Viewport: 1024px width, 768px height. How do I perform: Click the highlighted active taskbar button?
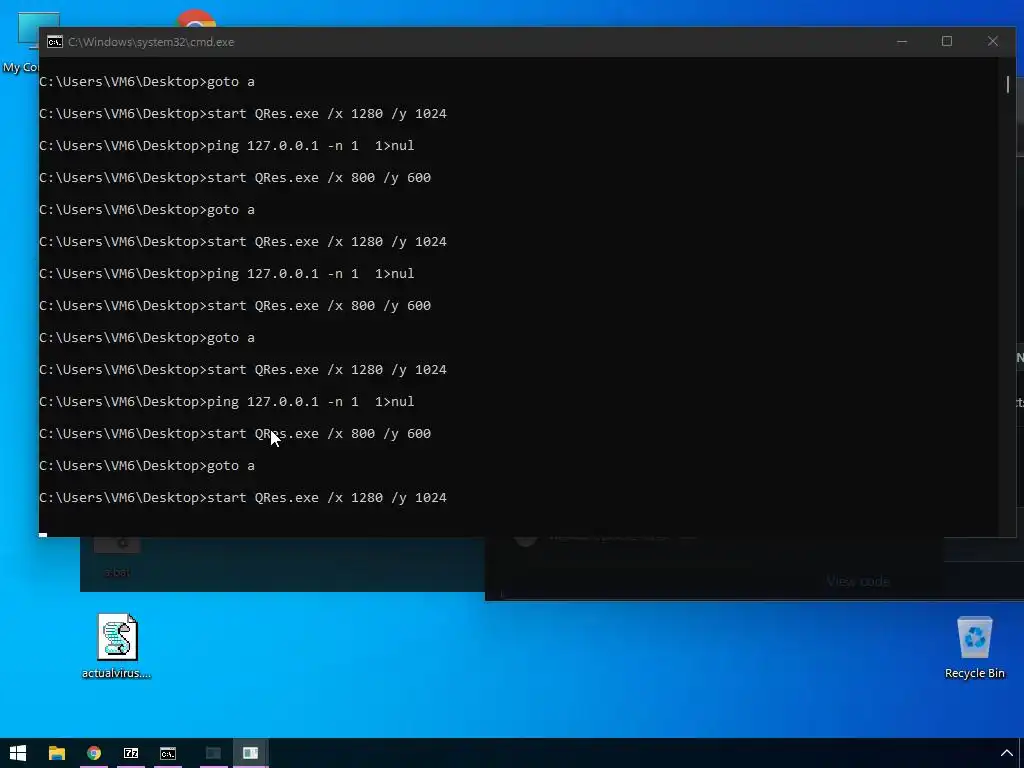click(x=250, y=753)
